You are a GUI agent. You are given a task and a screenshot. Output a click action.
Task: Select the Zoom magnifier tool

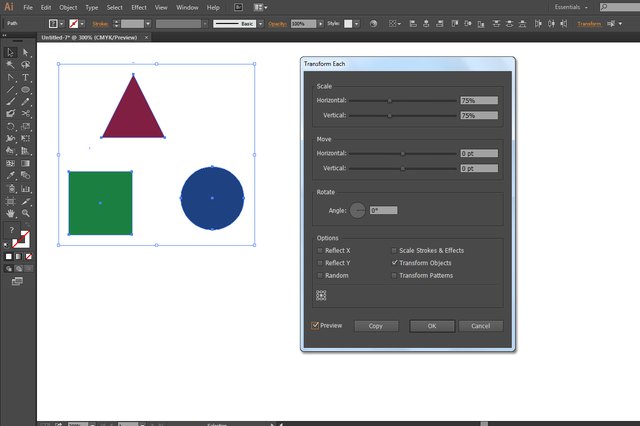pos(25,213)
